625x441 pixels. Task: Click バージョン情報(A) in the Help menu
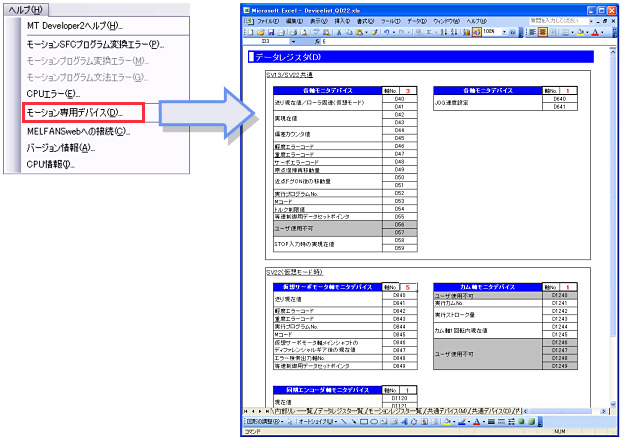pyautogui.click(x=61, y=148)
